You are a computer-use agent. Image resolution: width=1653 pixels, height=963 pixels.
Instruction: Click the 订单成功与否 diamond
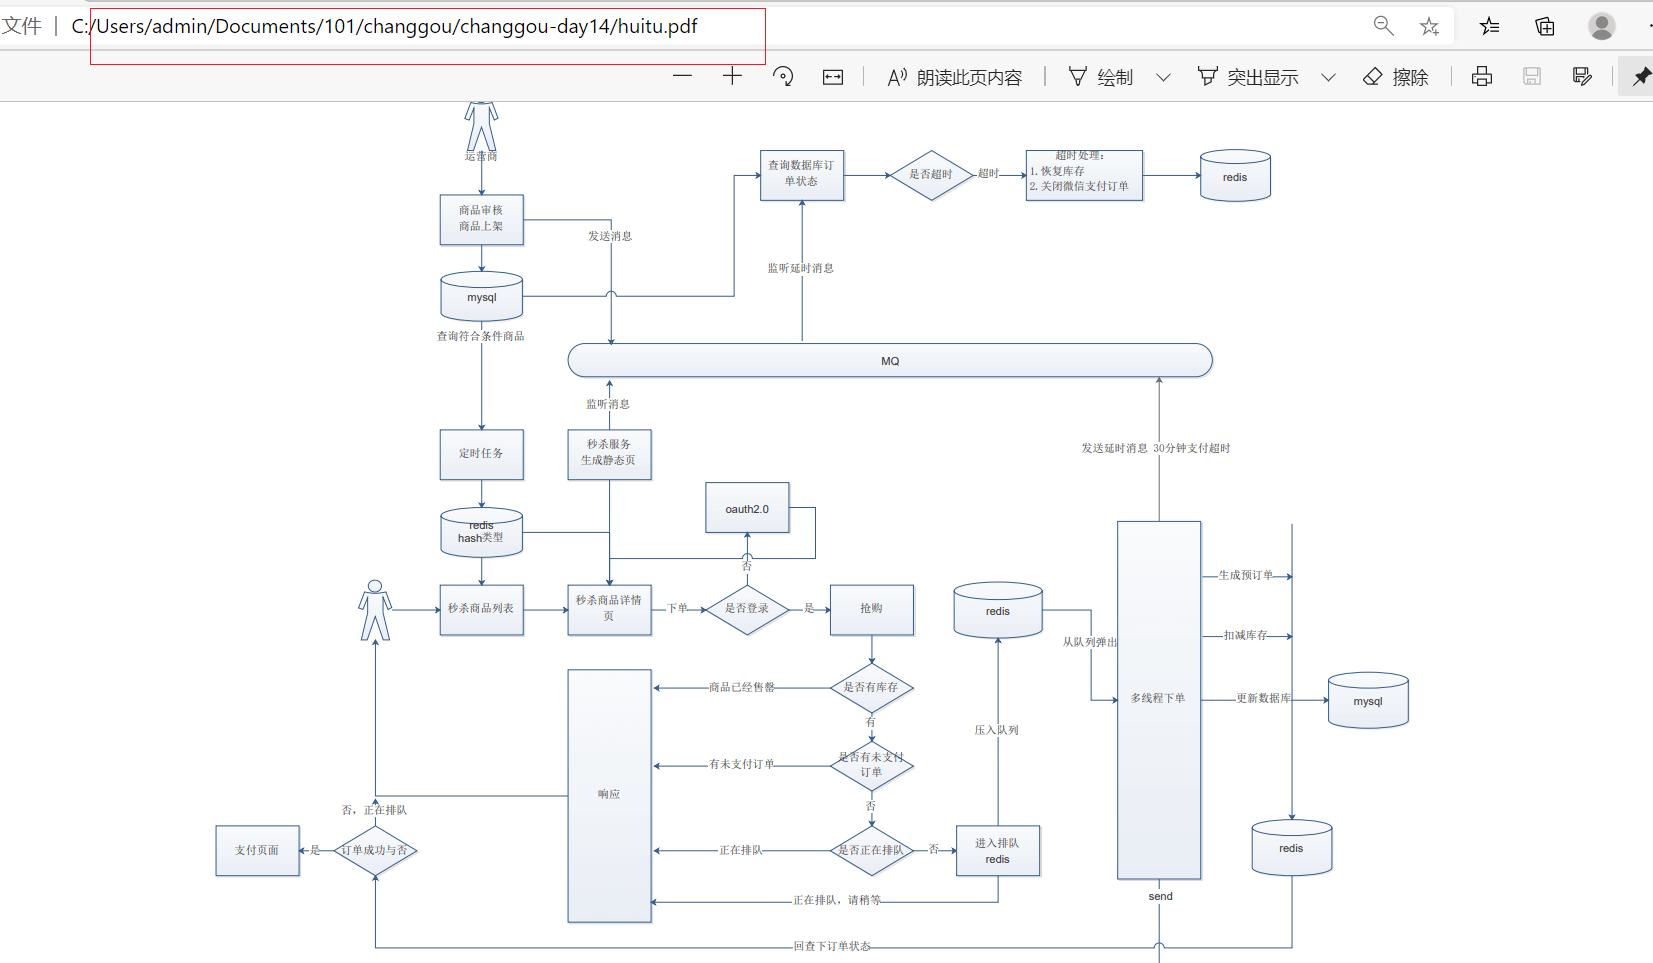(x=375, y=851)
